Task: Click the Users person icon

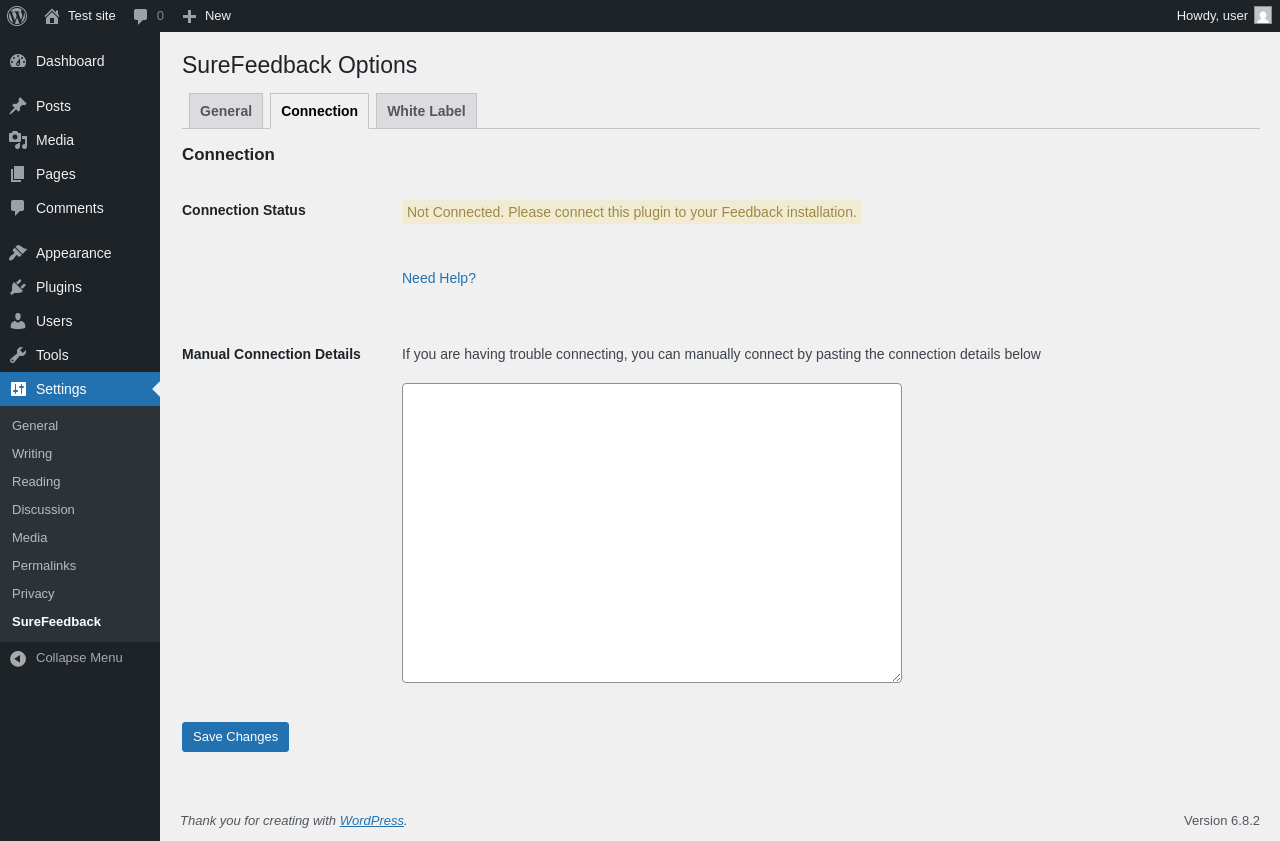Action: pos(18,321)
